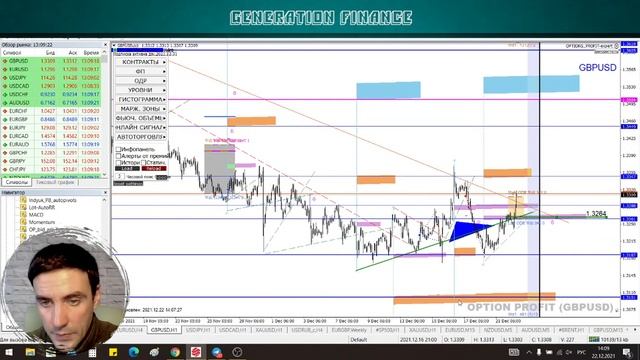Open the yellow sticky notes taskbar icon
This screenshot has width=640, height=360.
pyautogui.click(x=113, y=352)
